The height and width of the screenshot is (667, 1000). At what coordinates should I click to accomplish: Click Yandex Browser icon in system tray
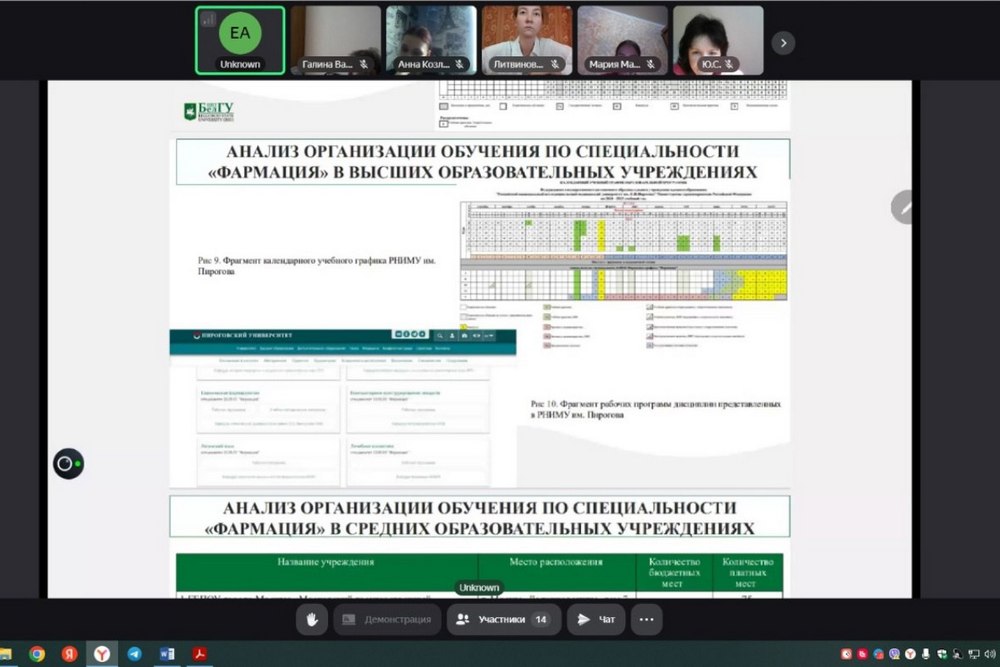pos(911,654)
